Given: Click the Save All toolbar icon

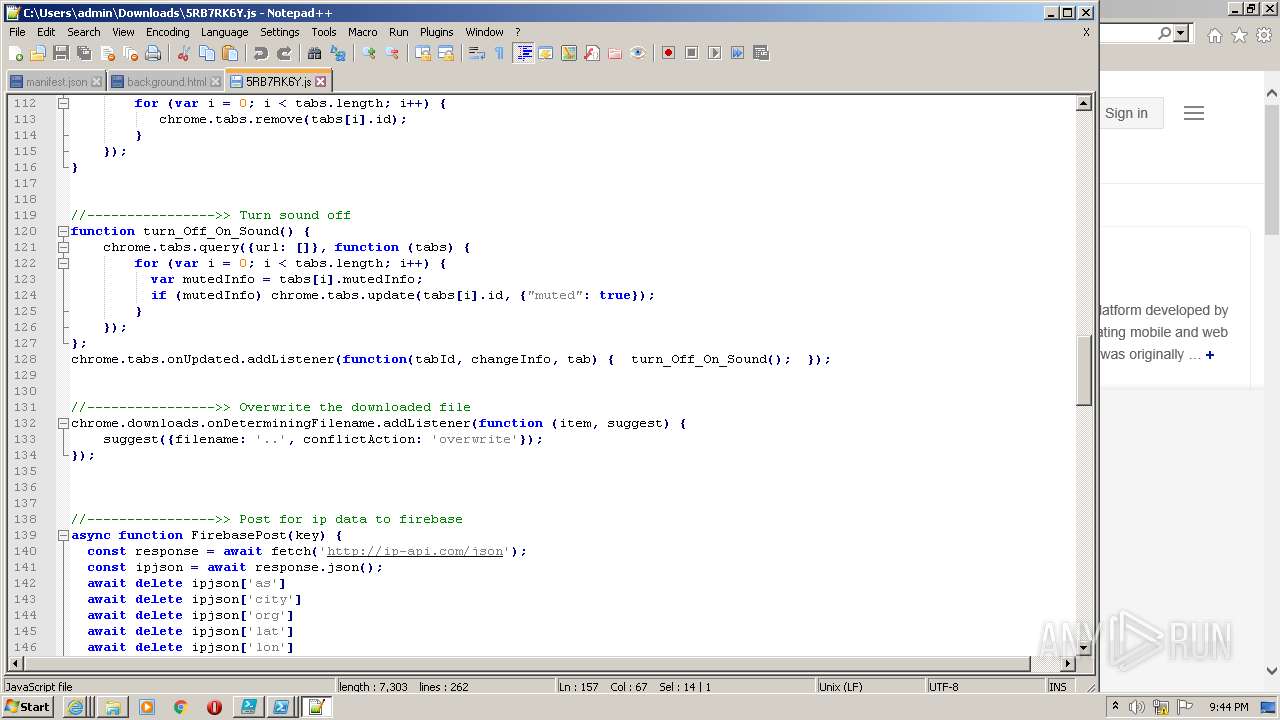Looking at the screenshot, I should (84, 53).
